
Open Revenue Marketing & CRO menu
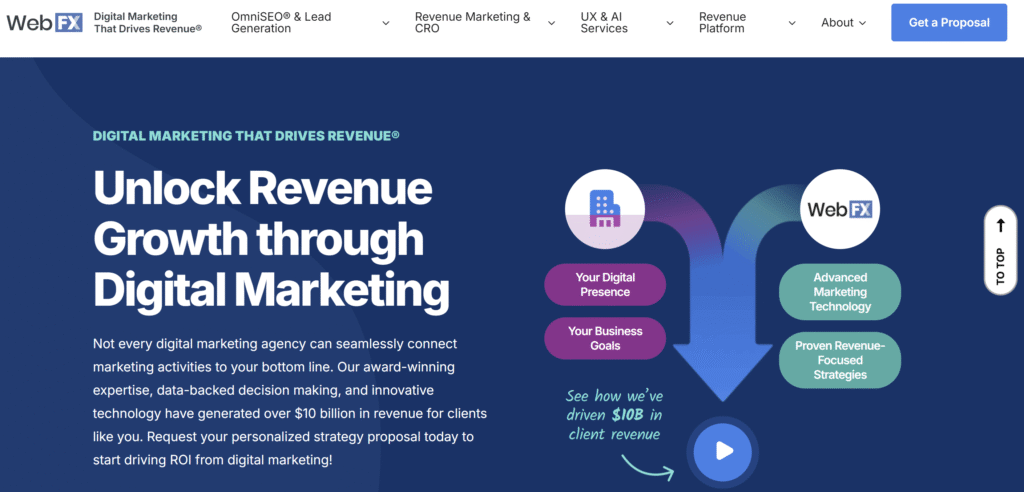[473, 23]
